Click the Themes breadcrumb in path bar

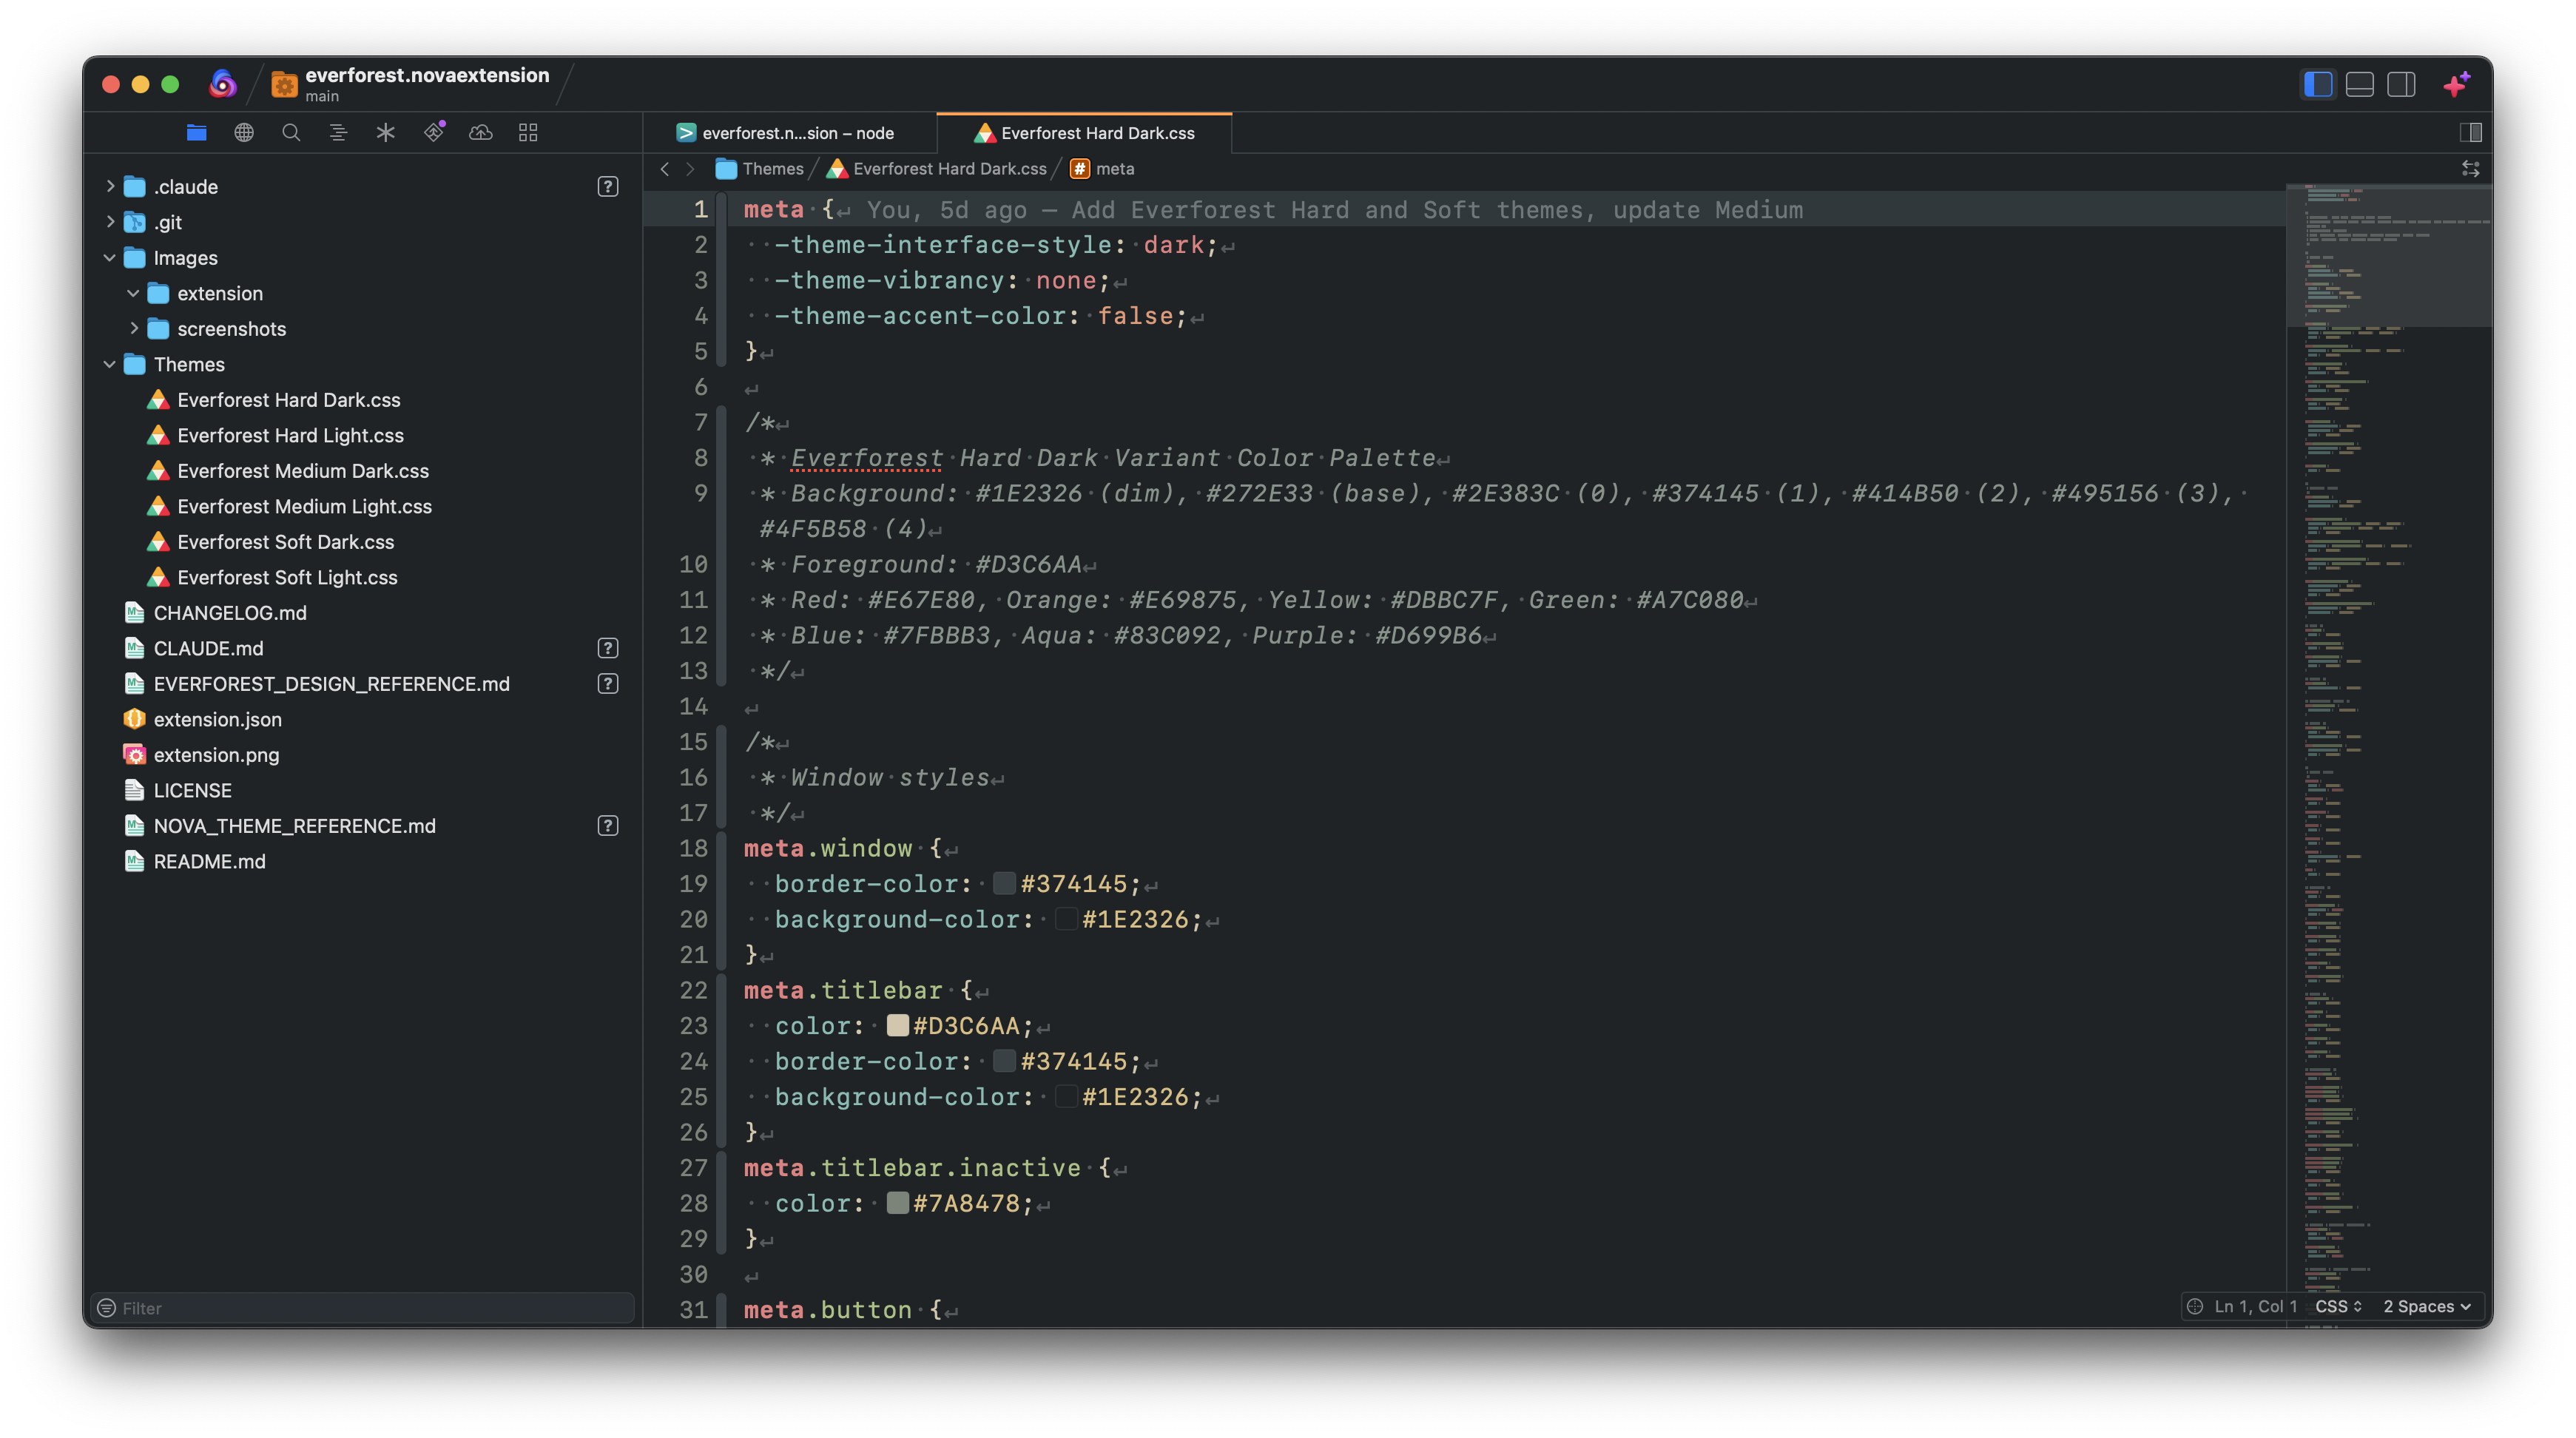coord(772,169)
